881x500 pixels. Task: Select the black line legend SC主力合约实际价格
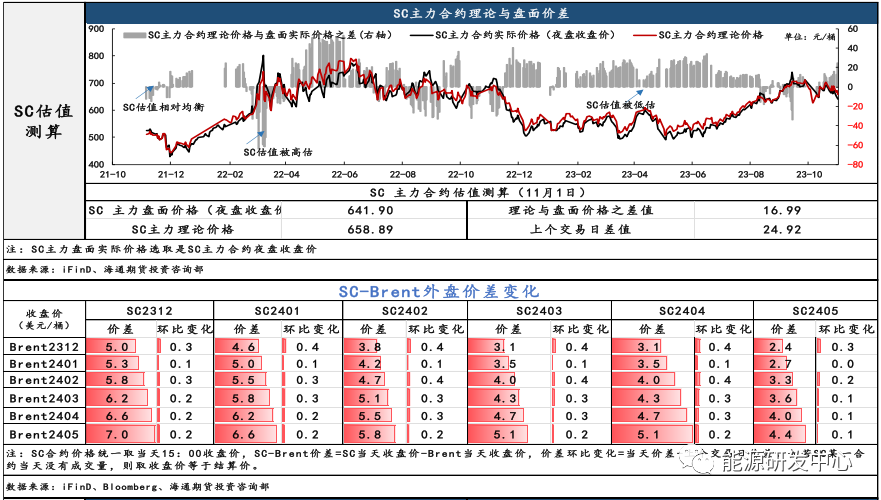point(512,35)
